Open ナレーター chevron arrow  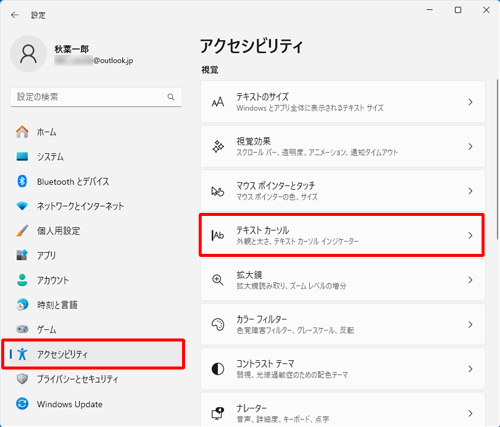(470, 413)
